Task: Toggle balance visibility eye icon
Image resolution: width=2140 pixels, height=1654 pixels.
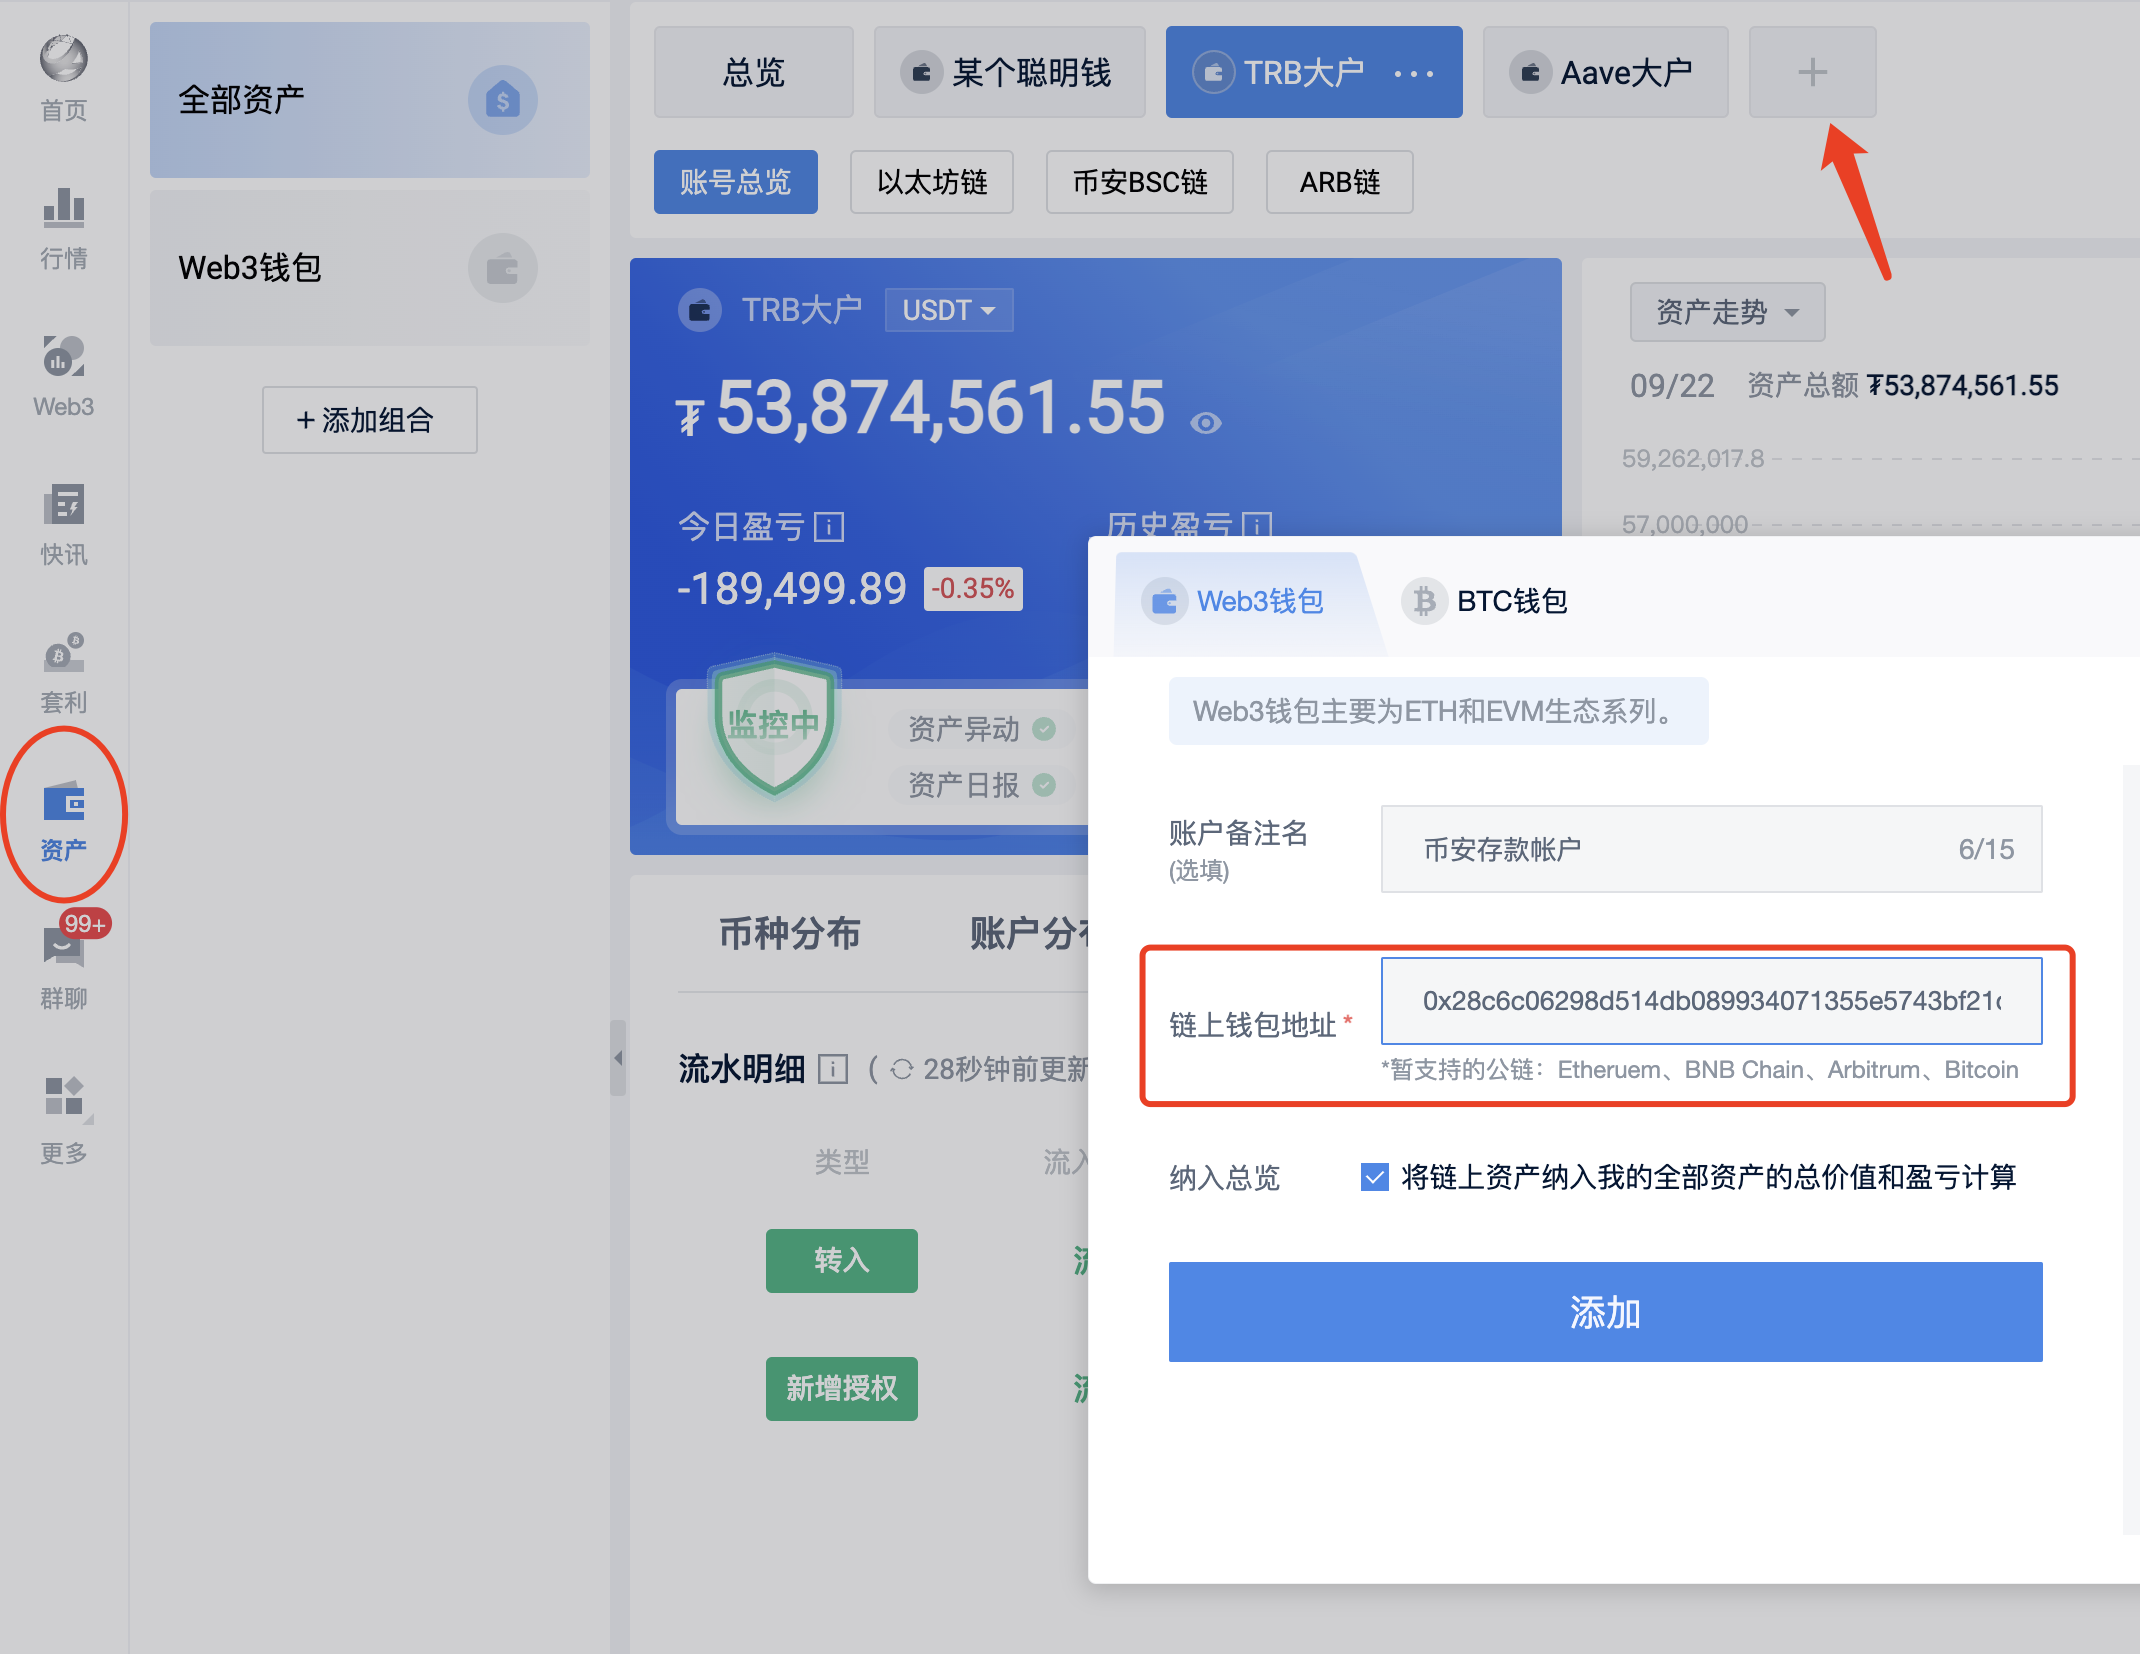Action: 1206,423
